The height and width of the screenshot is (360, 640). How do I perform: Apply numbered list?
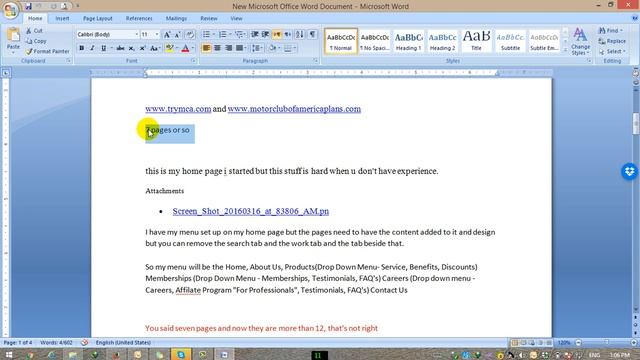click(222, 34)
